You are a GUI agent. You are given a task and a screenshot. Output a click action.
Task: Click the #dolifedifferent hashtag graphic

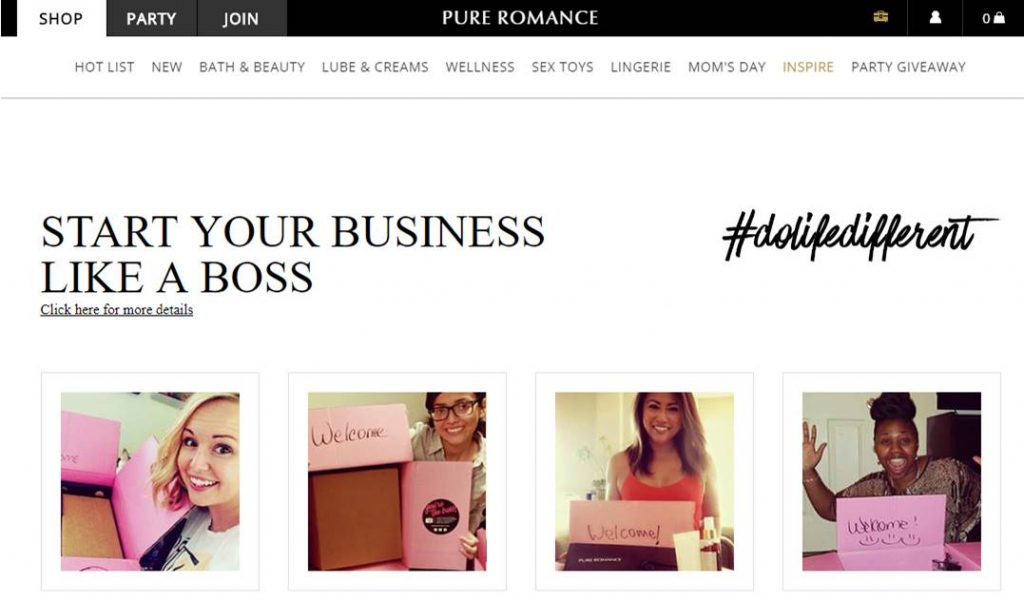click(861, 235)
